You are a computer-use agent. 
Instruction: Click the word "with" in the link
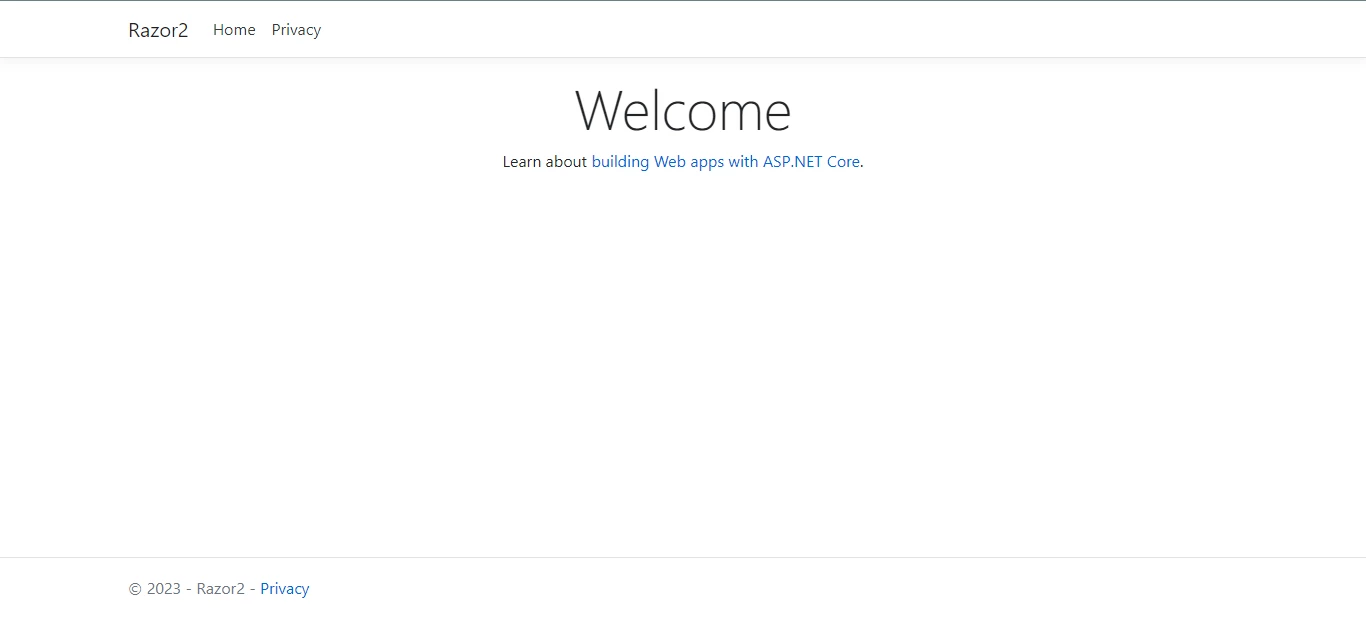click(x=743, y=161)
